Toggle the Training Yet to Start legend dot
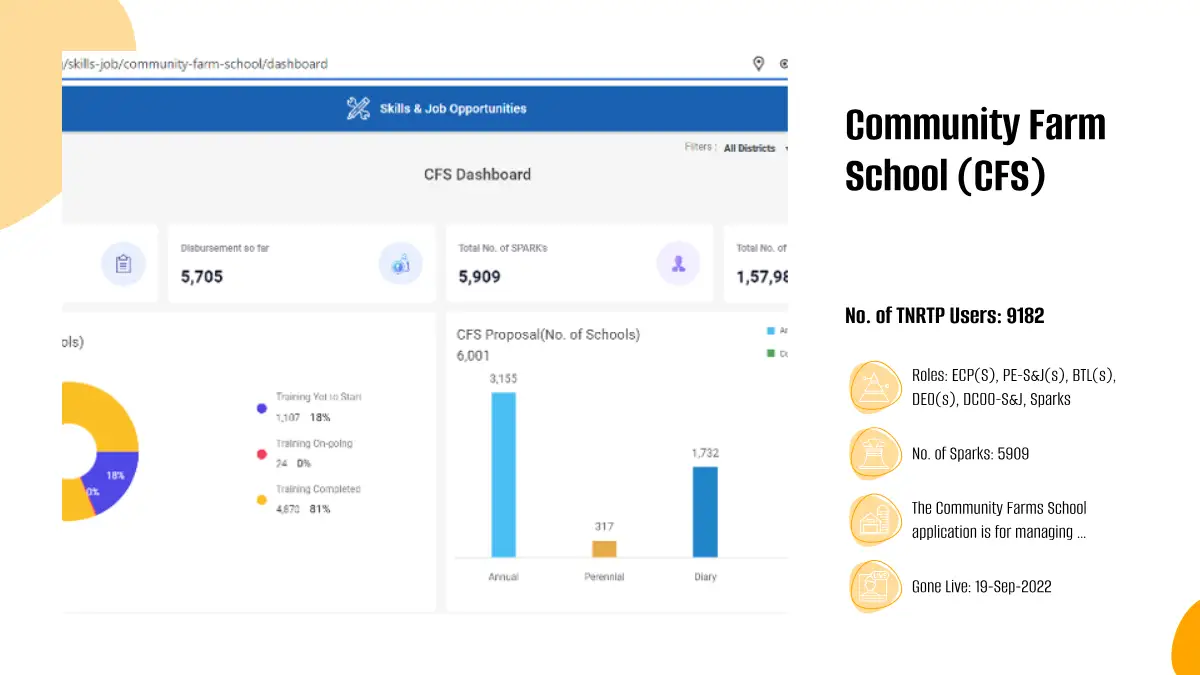 tap(262, 408)
